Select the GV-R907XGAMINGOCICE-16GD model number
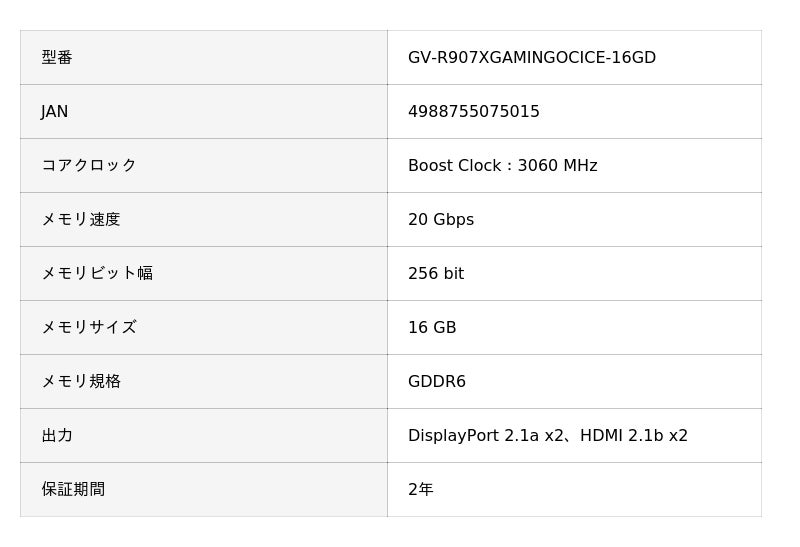 531,58
